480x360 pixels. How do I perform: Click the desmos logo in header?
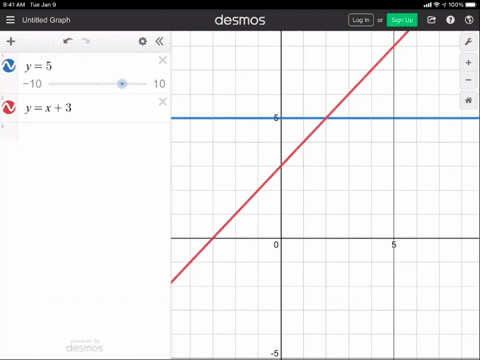240,20
